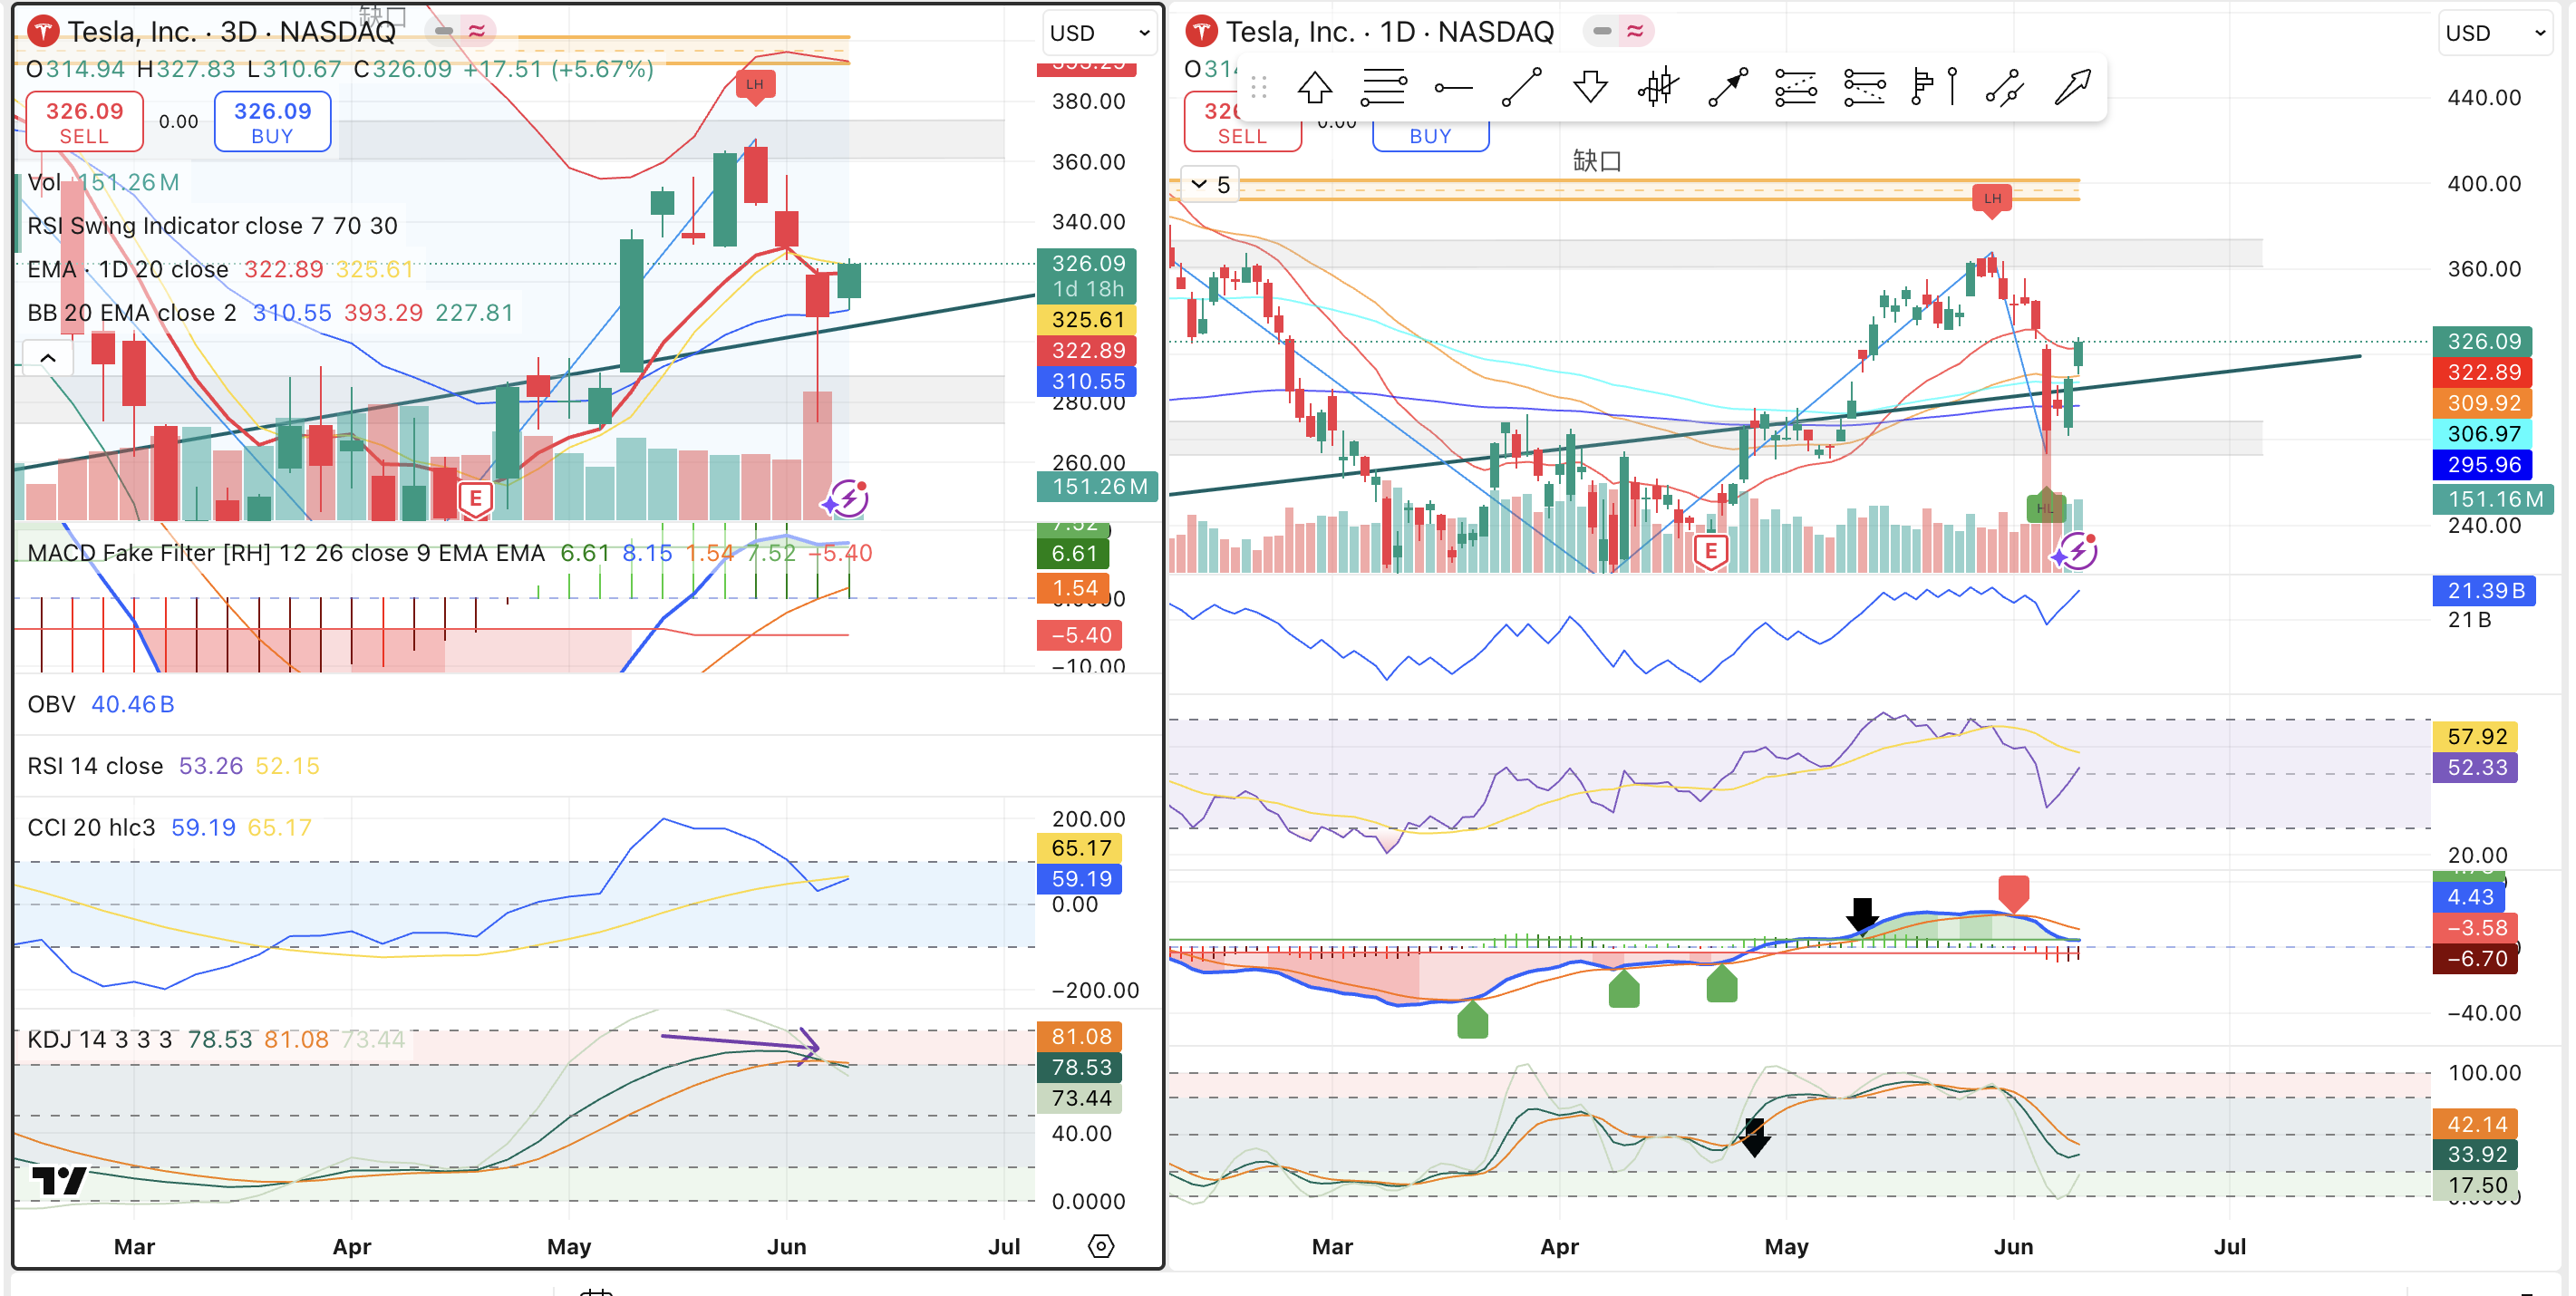Click the blue 310.55 price label

tap(1087, 382)
